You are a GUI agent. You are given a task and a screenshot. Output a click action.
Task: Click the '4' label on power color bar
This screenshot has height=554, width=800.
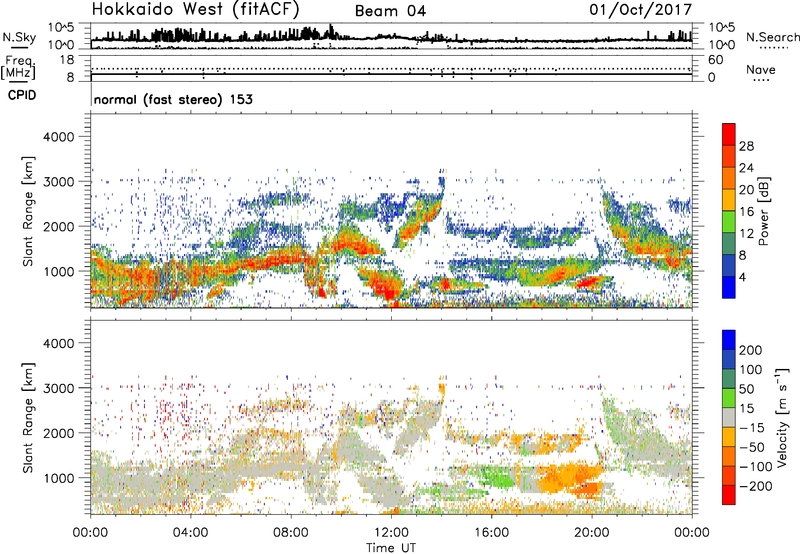coord(742,278)
